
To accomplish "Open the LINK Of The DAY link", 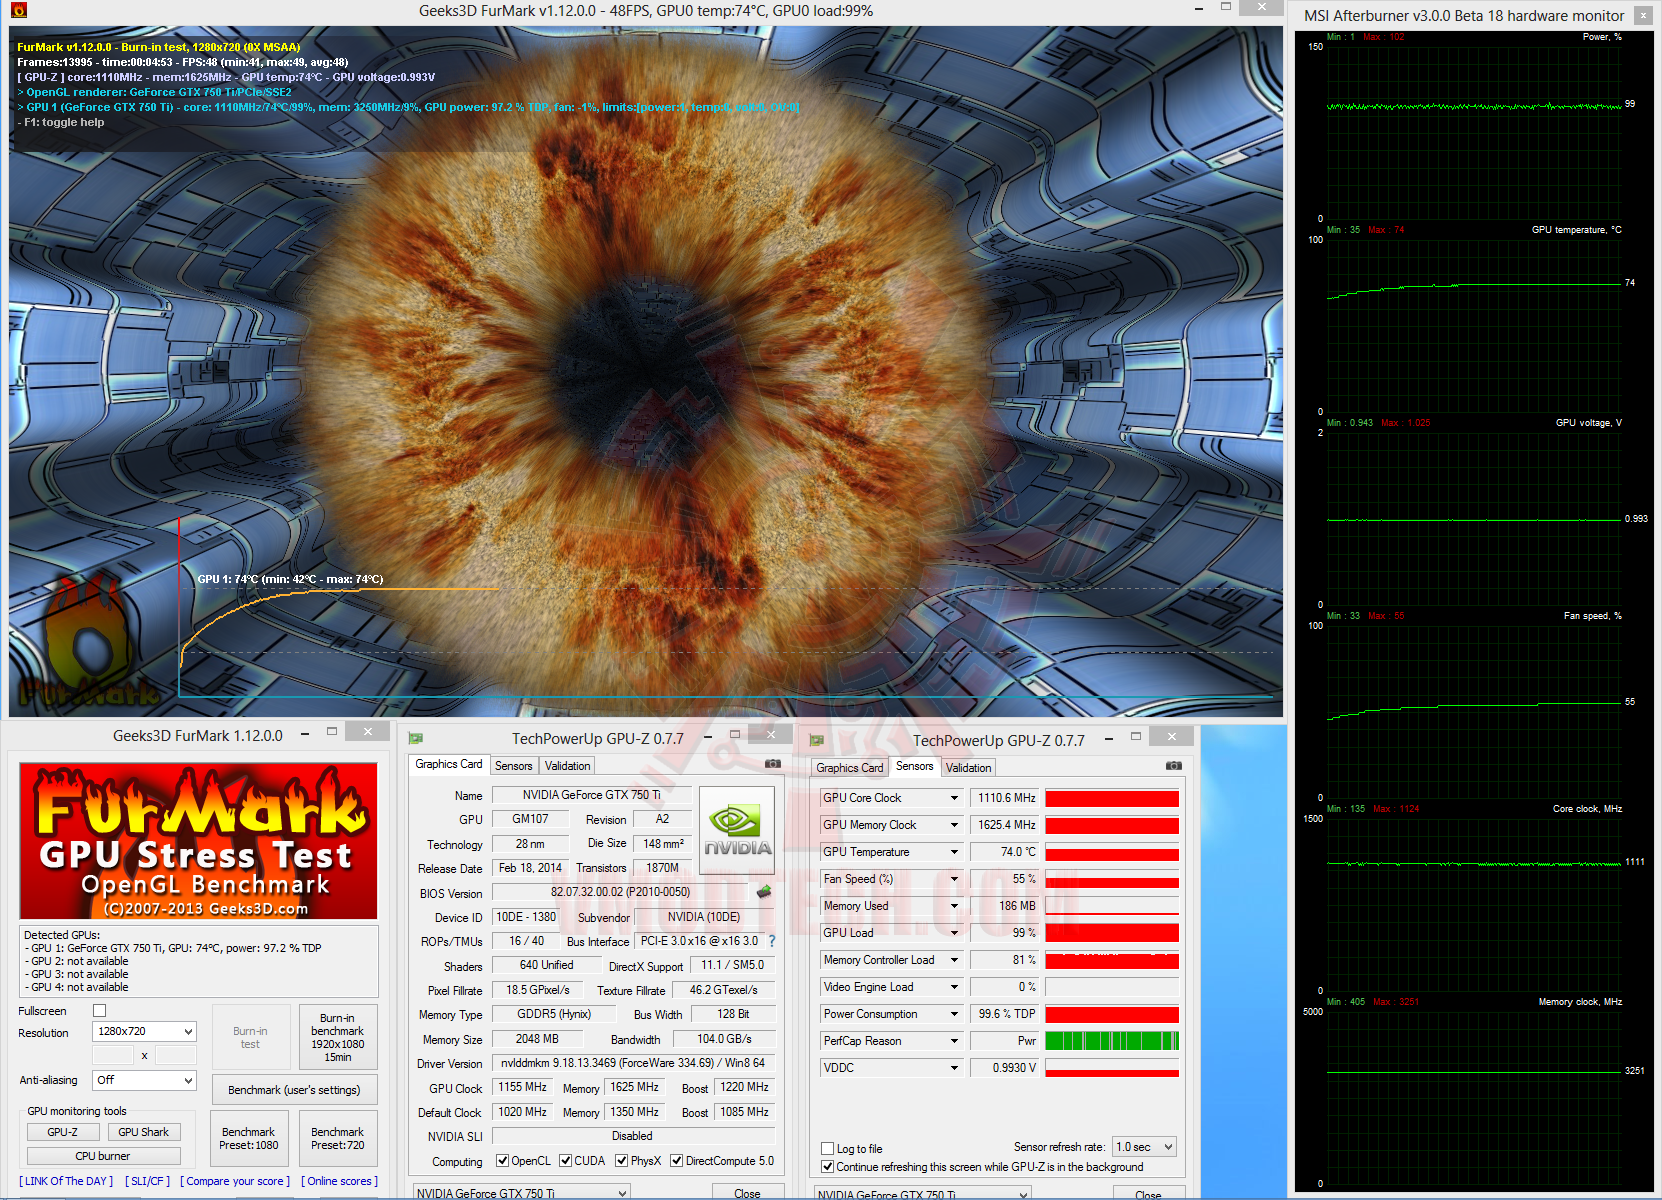I will click(x=66, y=1181).
